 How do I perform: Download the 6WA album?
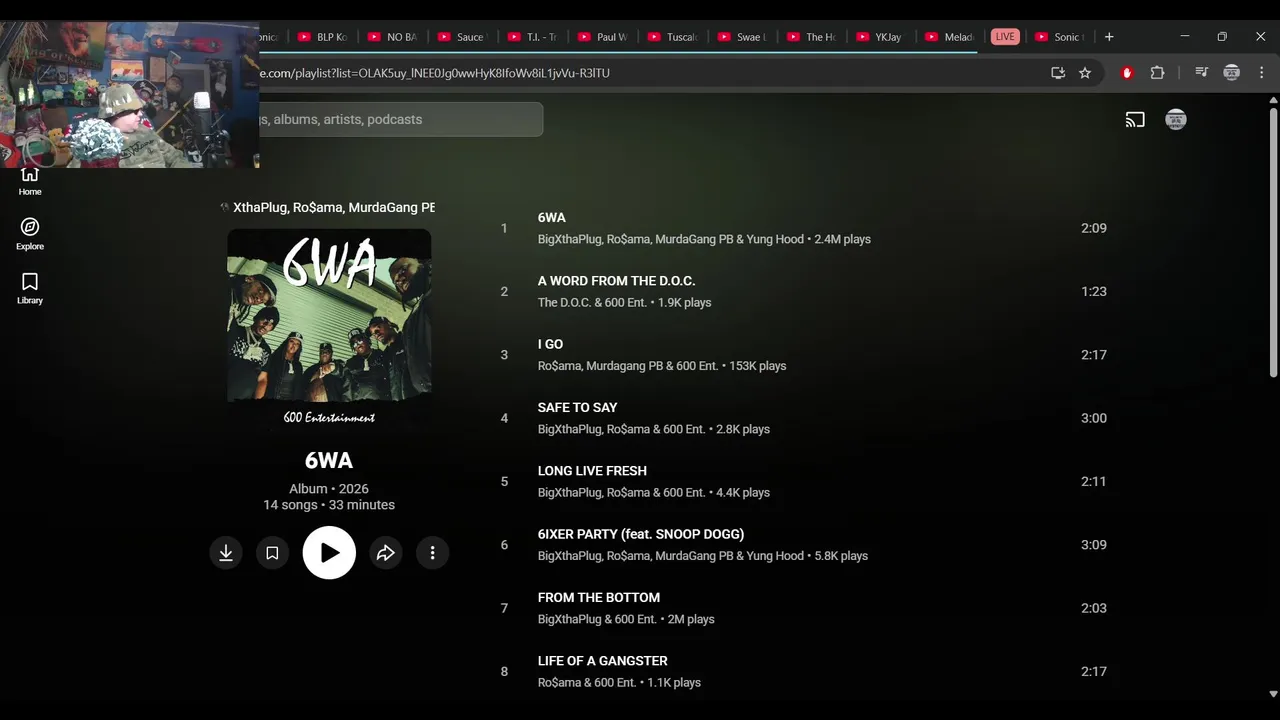(226, 553)
